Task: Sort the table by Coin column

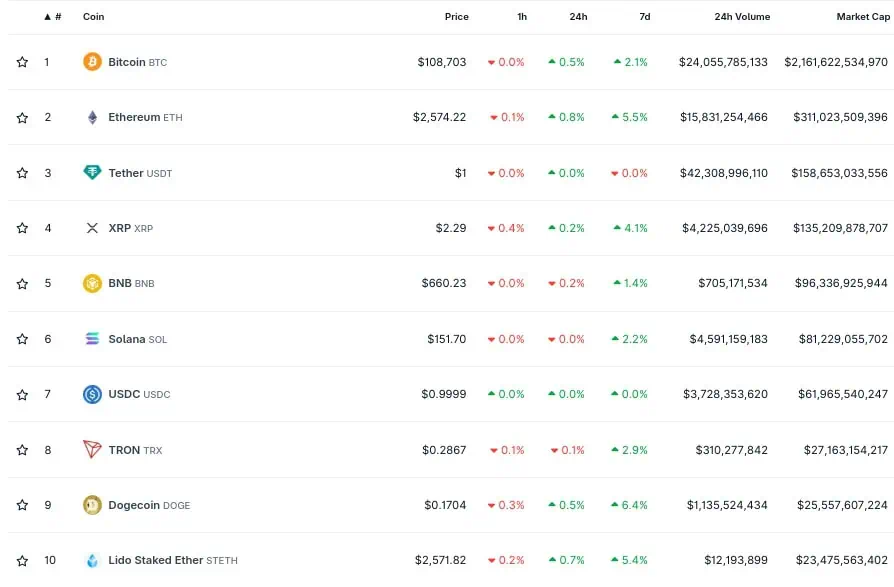Action: pyautogui.click(x=94, y=17)
